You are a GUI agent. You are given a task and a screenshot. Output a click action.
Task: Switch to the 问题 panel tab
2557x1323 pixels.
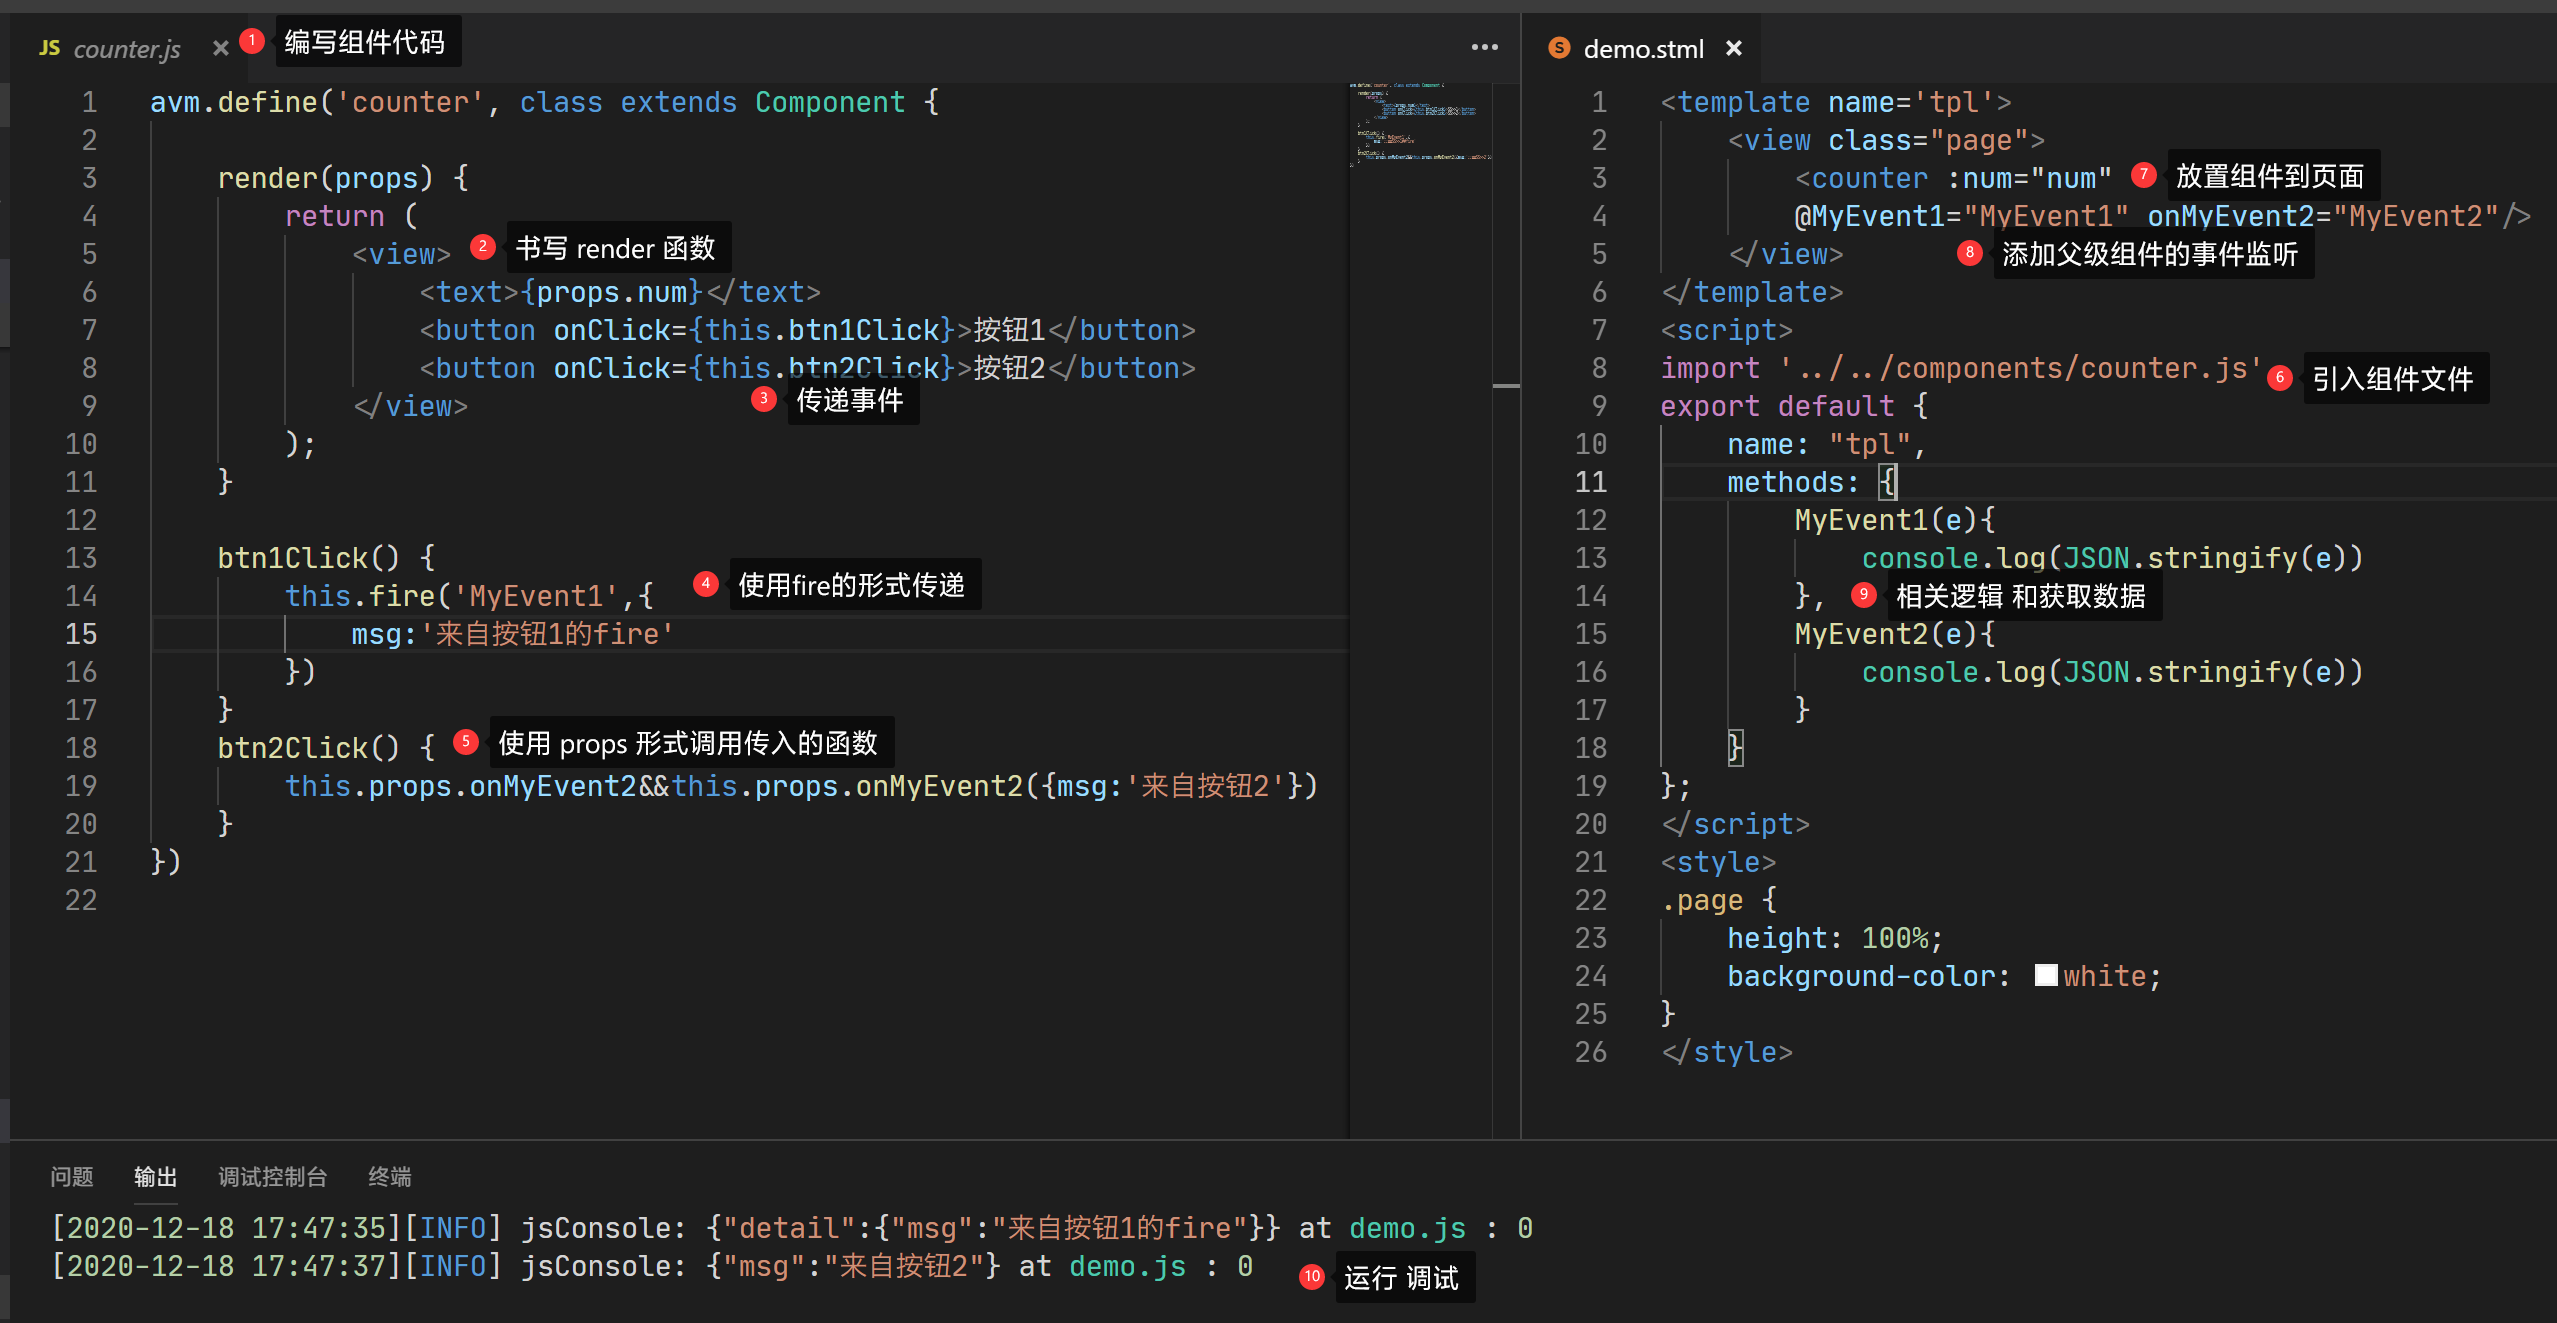click(72, 1177)
